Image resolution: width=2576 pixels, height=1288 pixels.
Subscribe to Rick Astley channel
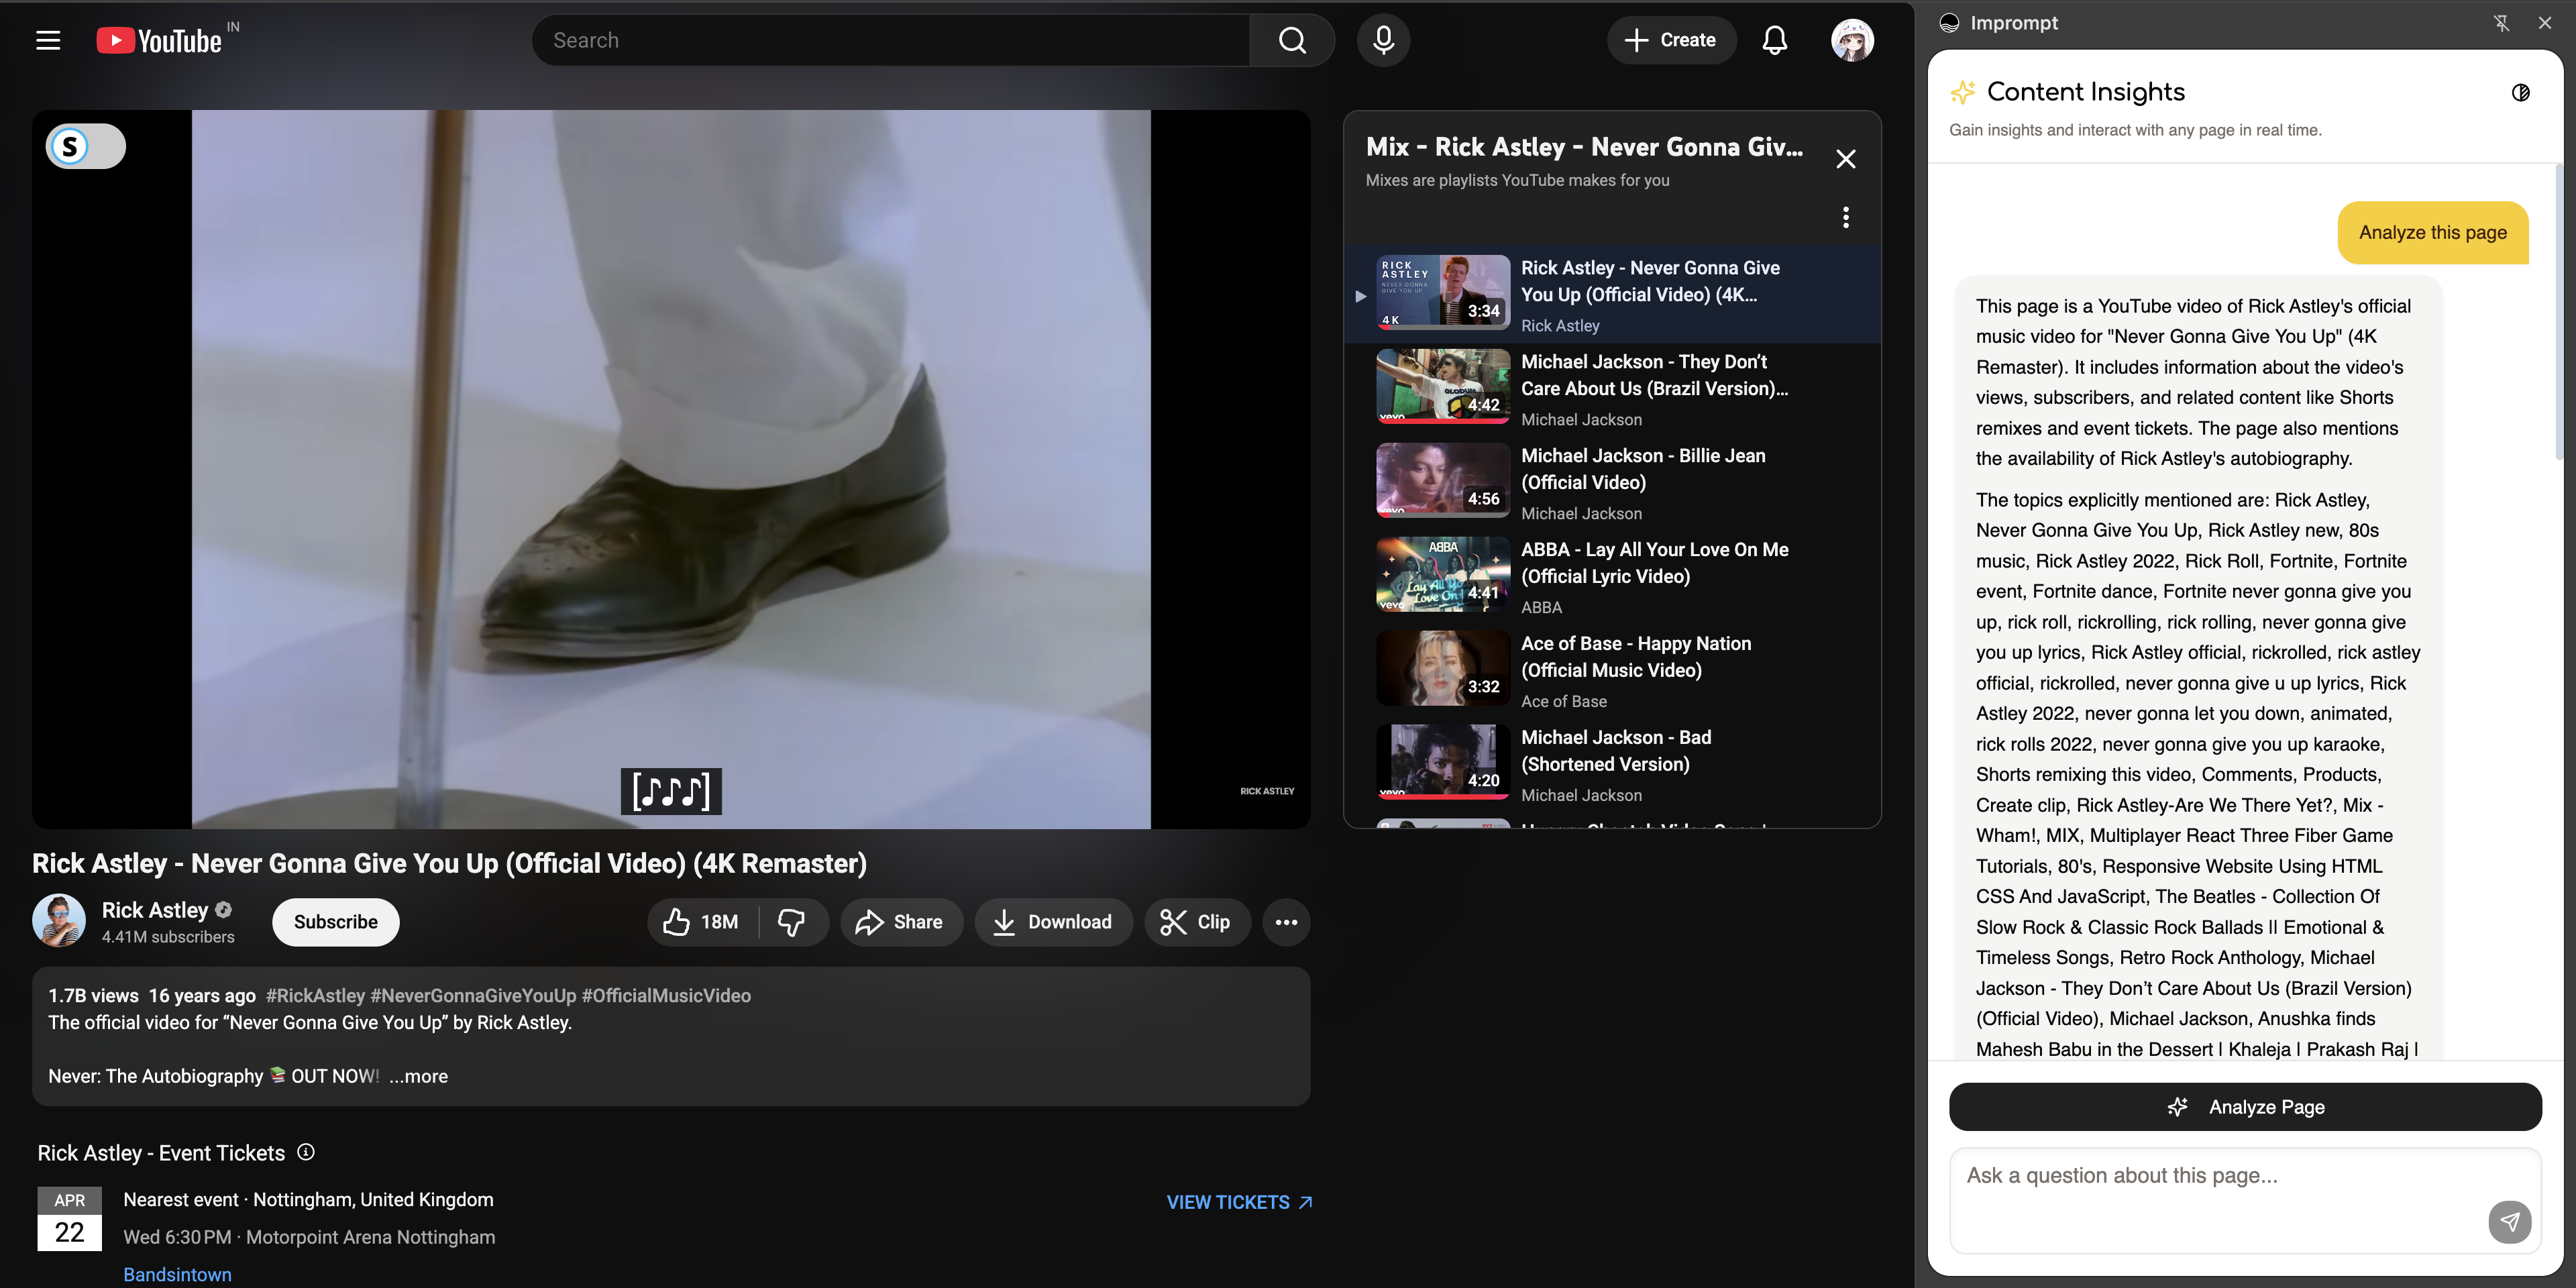[x=335, y=922]
